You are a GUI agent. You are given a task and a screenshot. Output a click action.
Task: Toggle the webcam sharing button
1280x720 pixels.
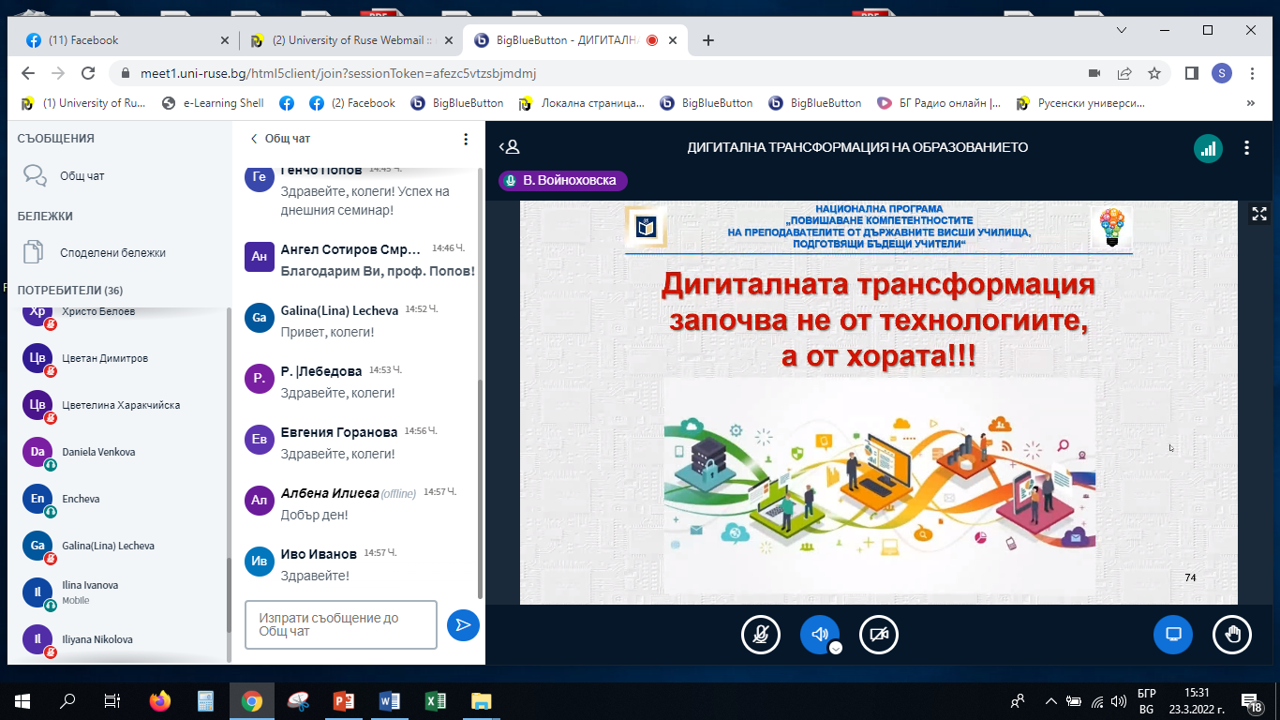click(879, 635)
